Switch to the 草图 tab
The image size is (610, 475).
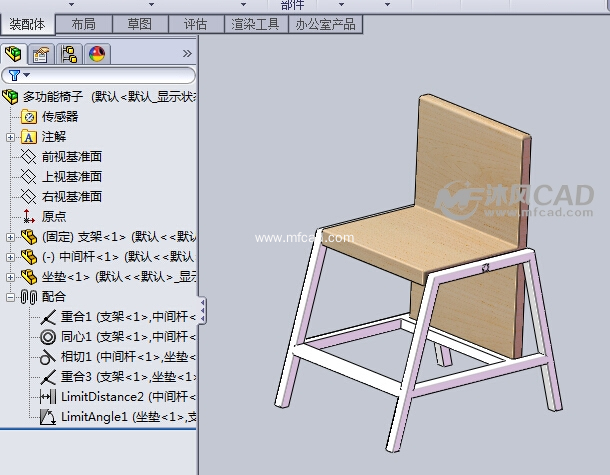click(x=140, y=25)
